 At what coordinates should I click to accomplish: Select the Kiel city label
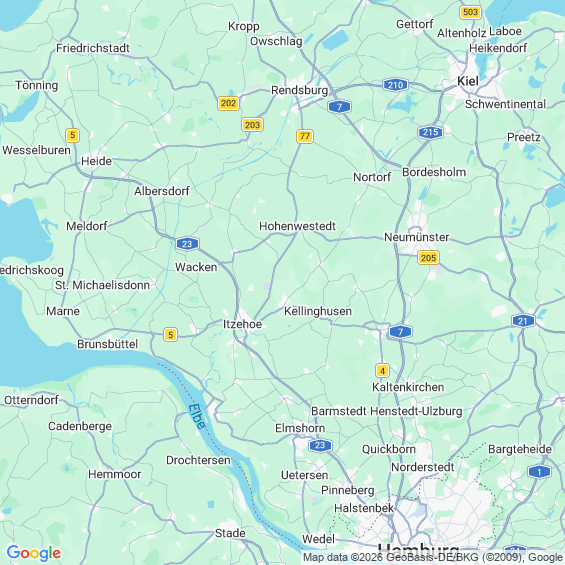click(468, 81)
